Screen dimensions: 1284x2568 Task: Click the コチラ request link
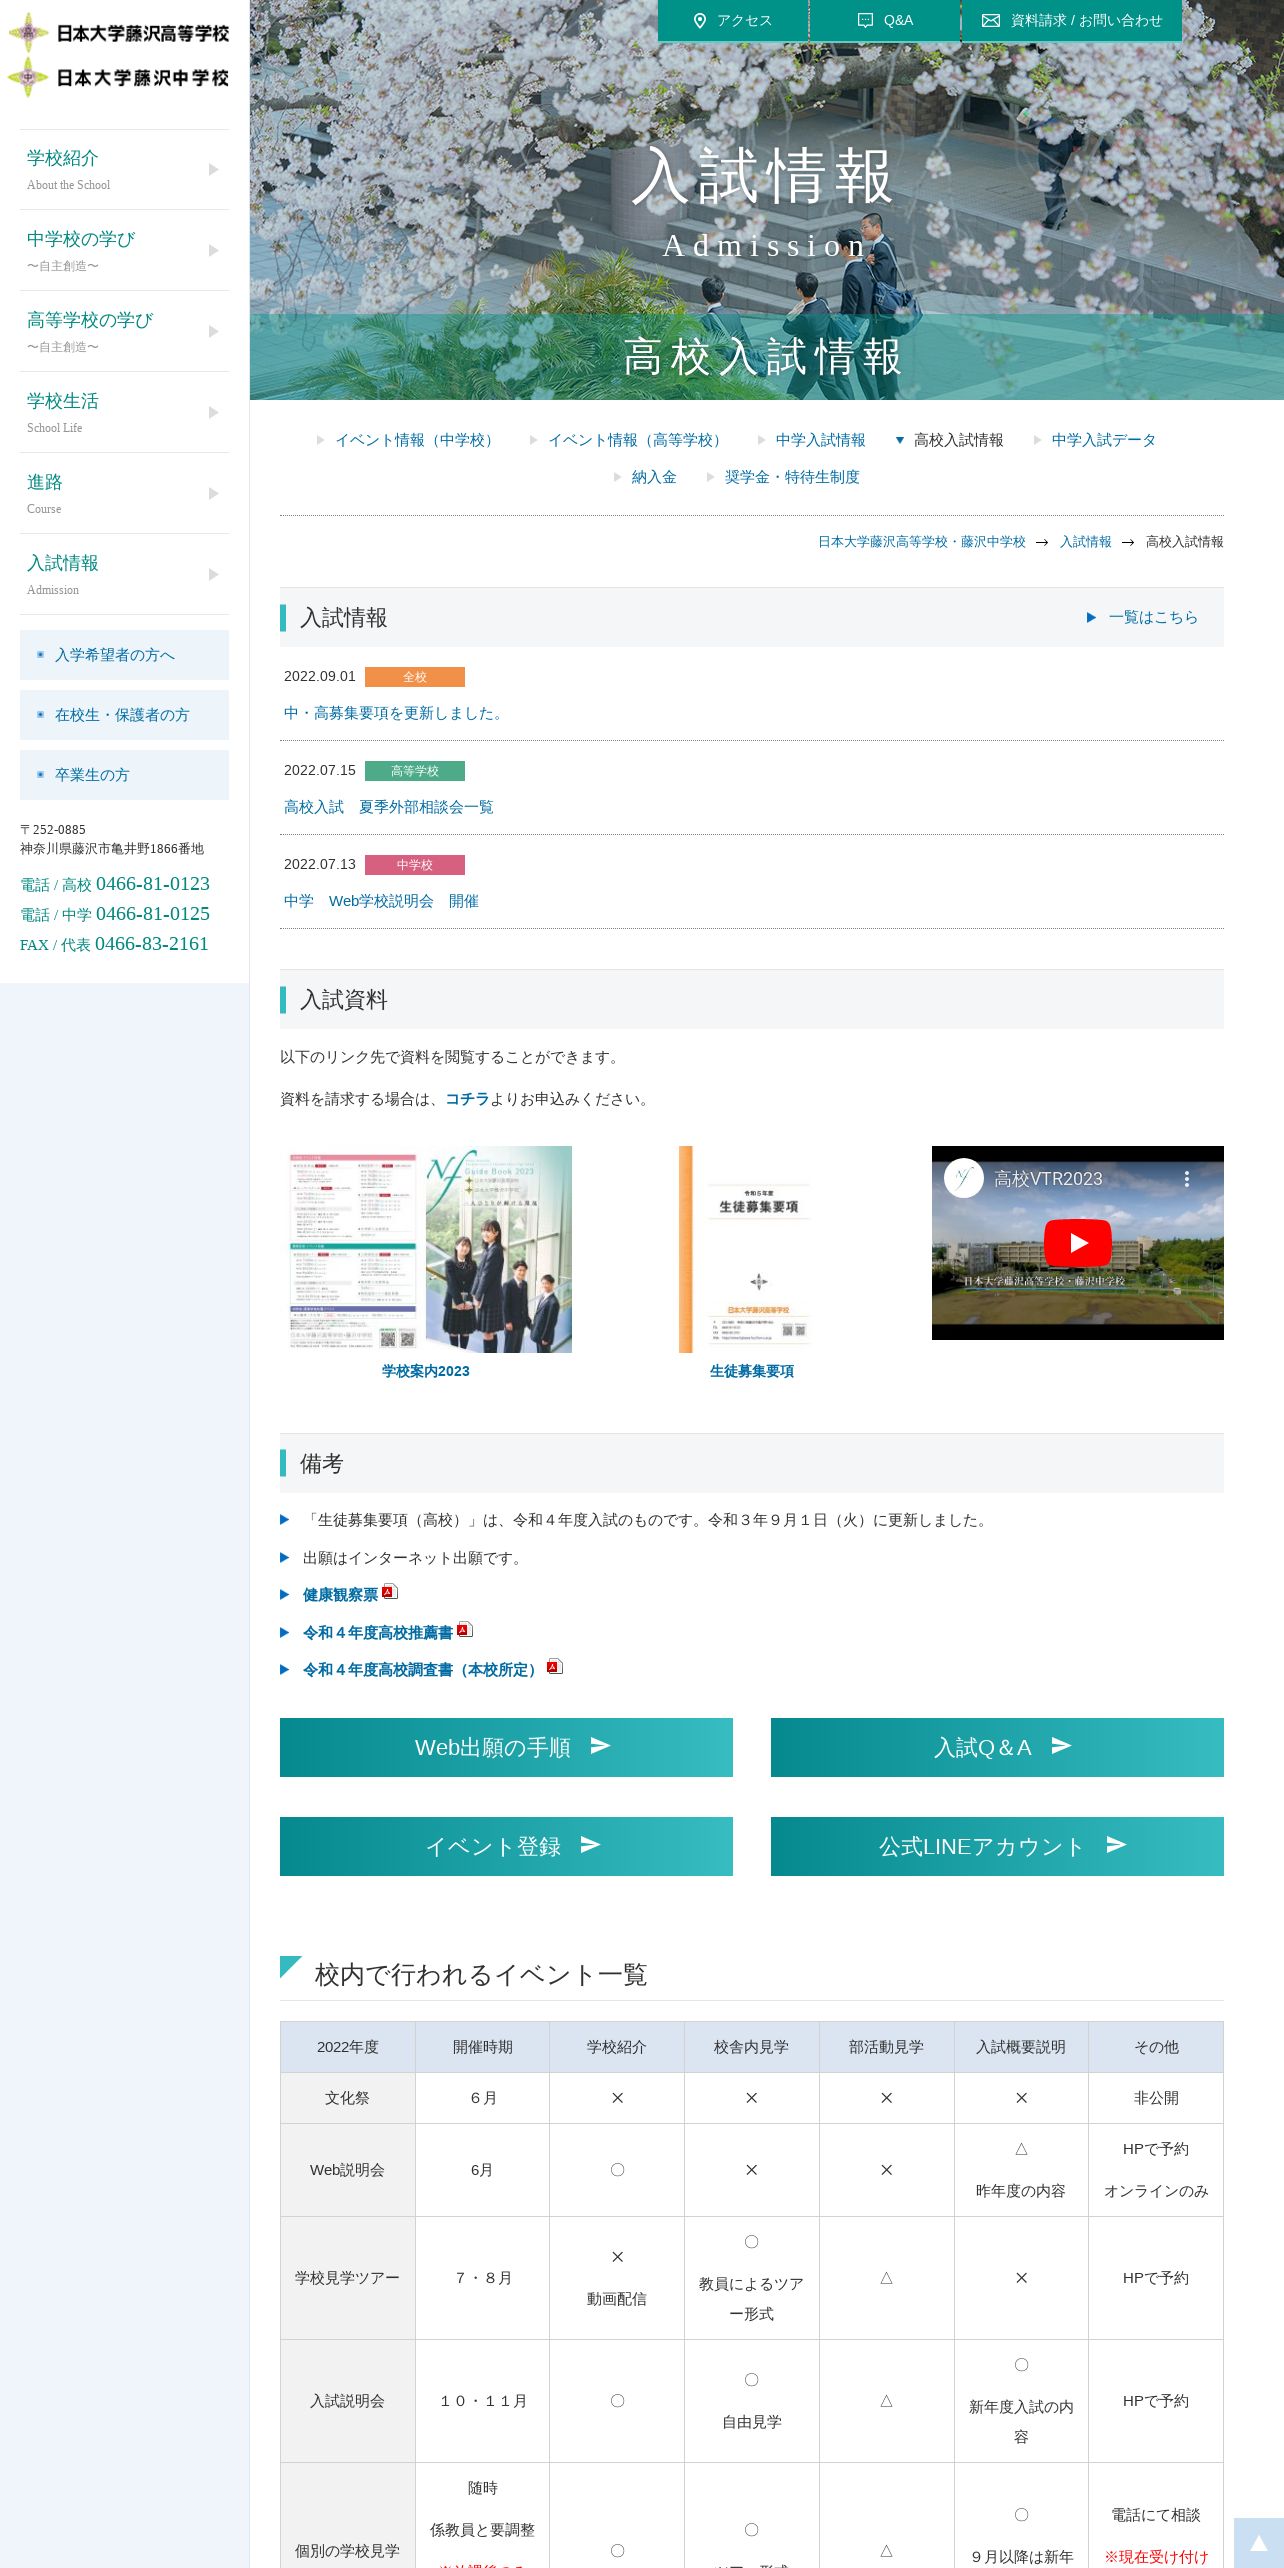click(467, 1099)
